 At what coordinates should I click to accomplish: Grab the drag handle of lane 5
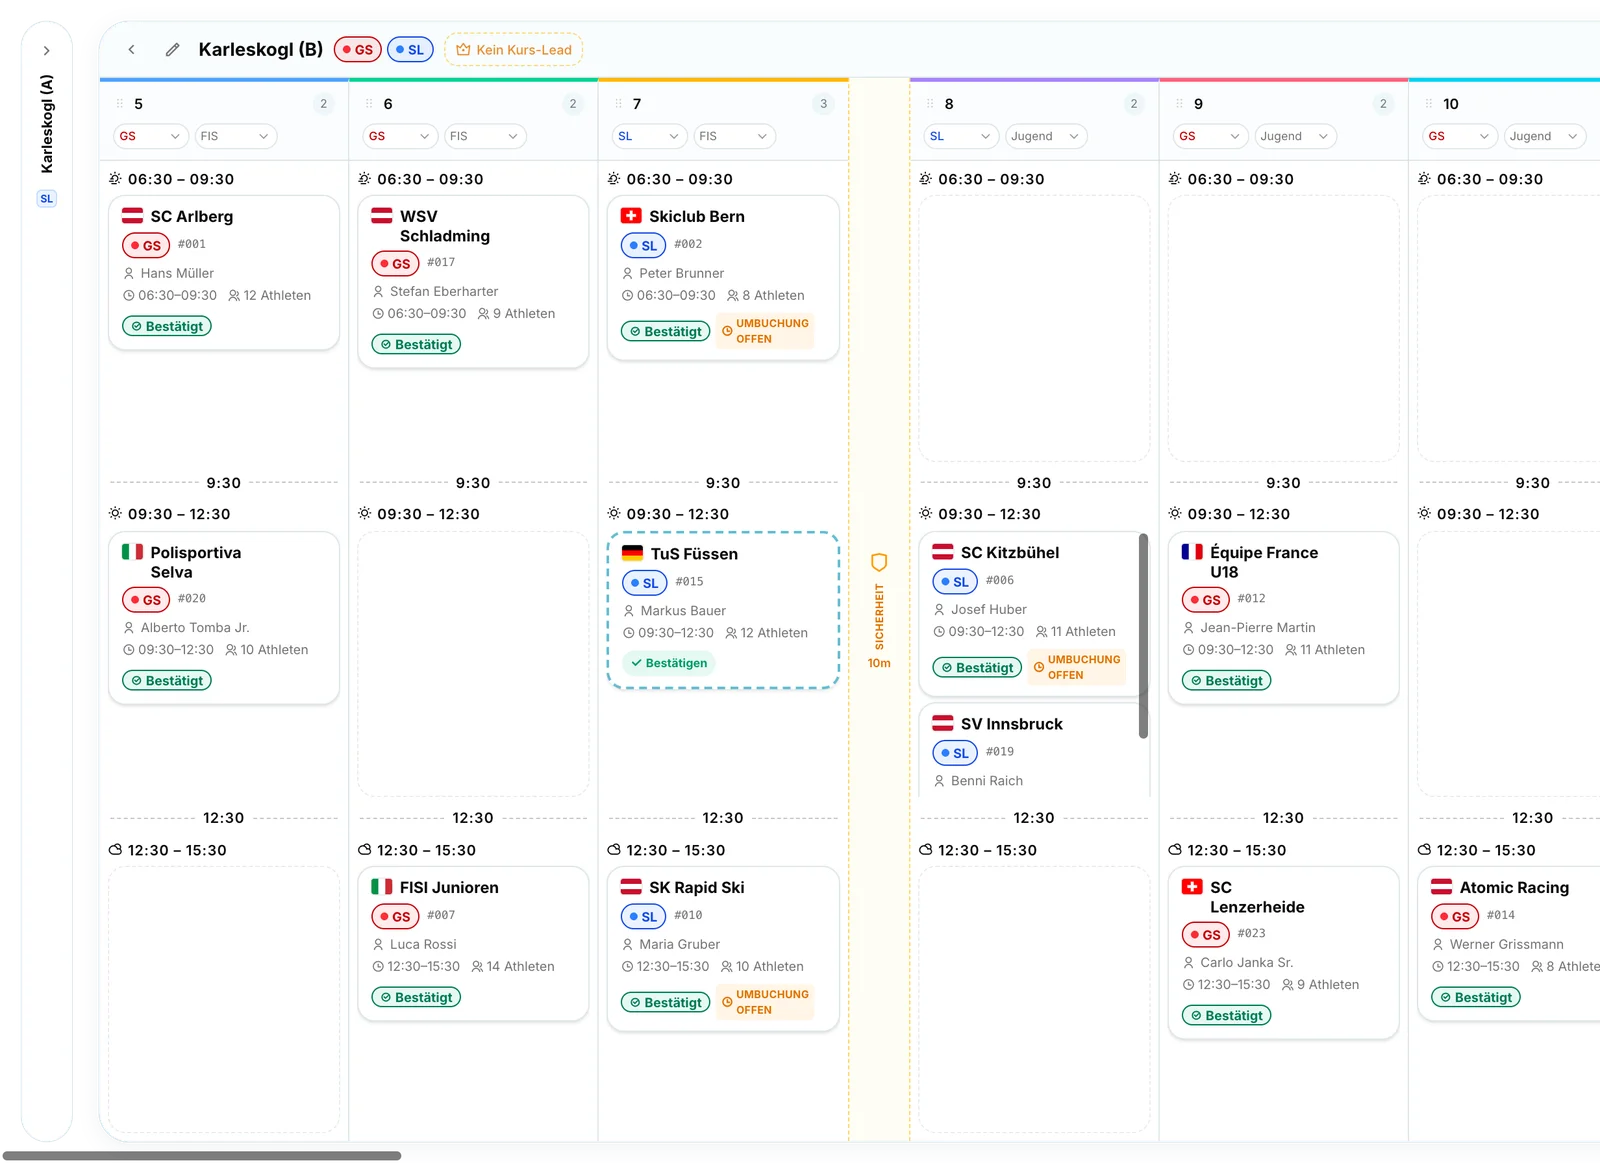(x=120, y=104)
